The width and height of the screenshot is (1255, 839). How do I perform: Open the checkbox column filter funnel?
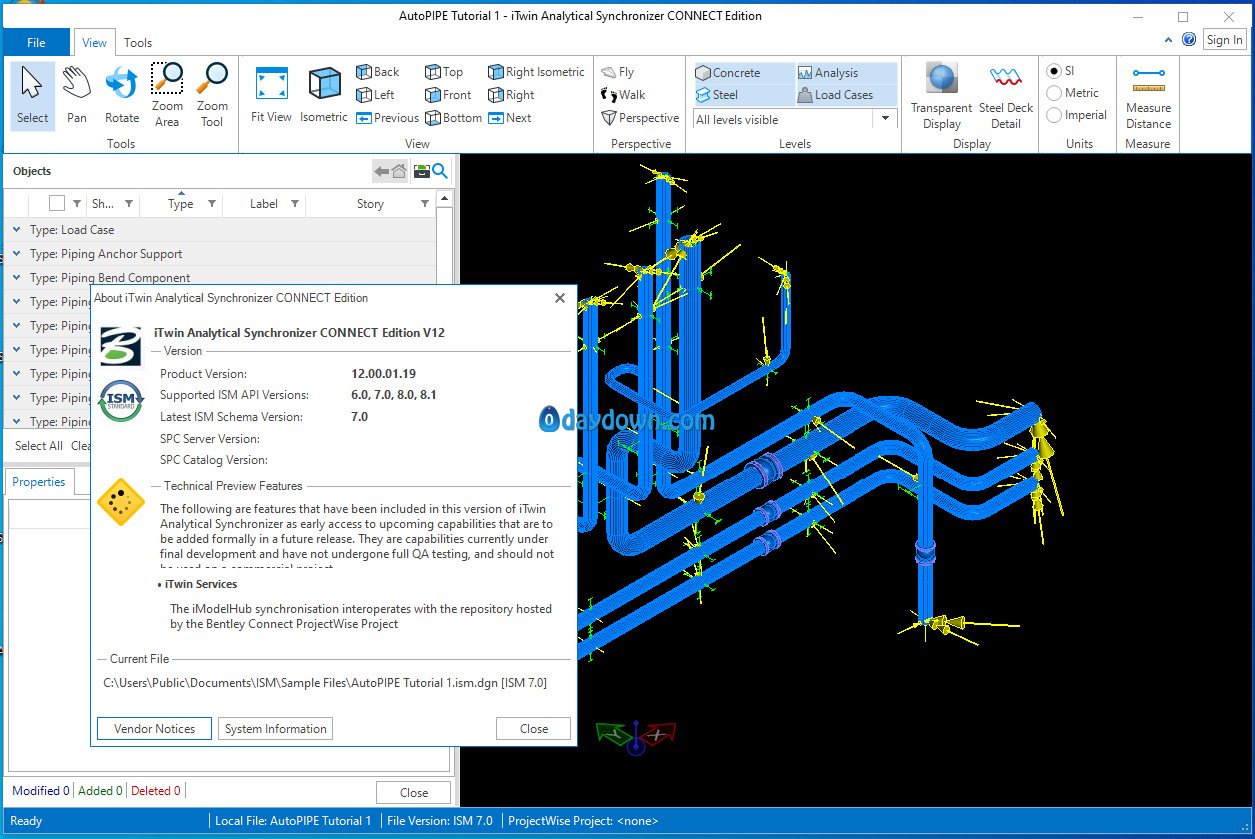[77, 204]
